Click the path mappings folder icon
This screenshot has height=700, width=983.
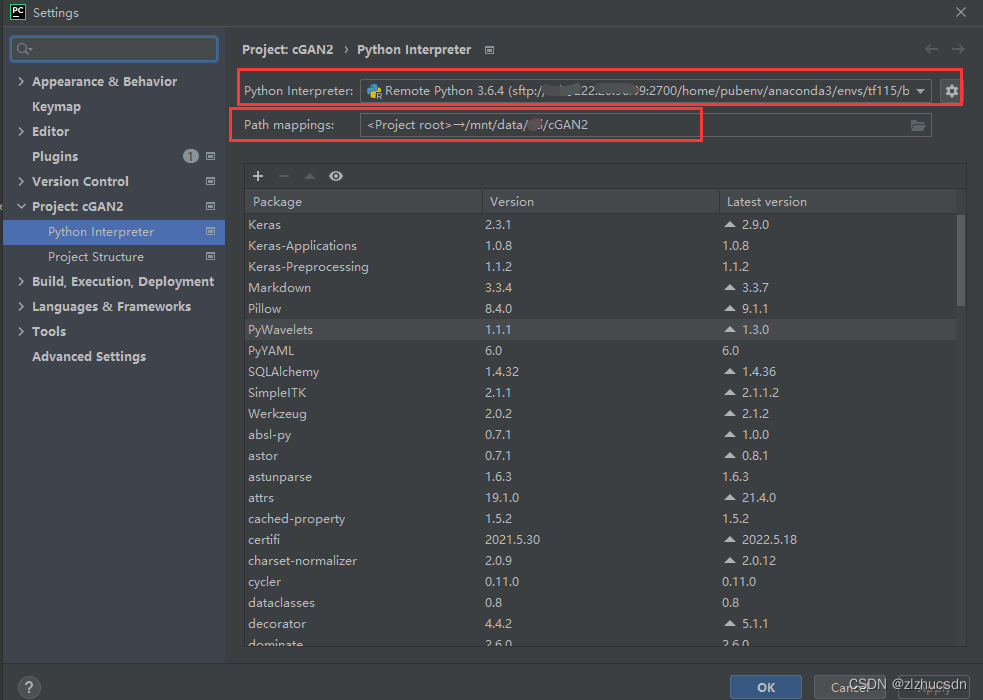[918, 125]
